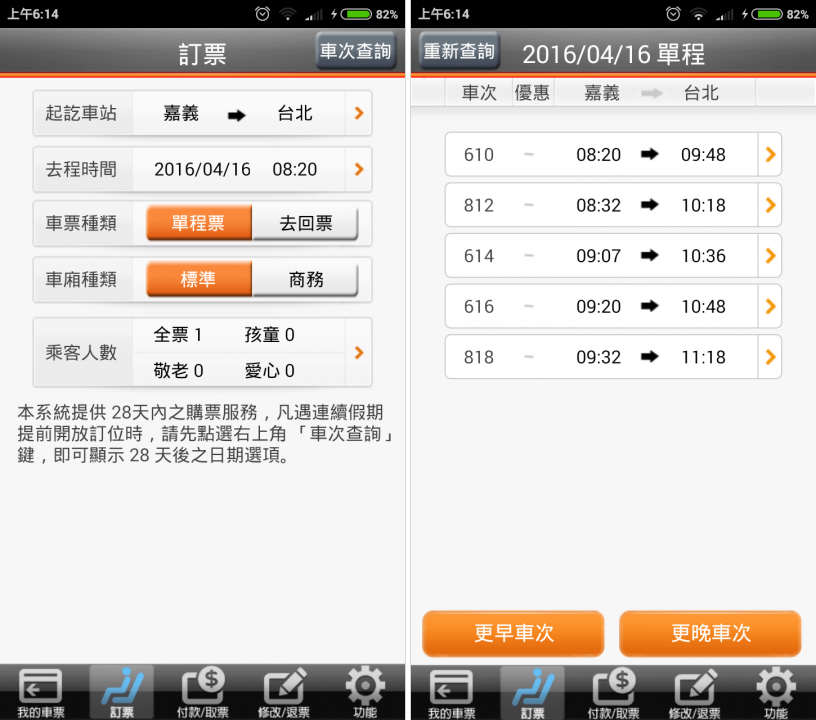Image resolution: width=816 pixels, height=720 pixels.
Task: Select the 修改/退票 icon on right navbar
Action: (x=694, y=690)
